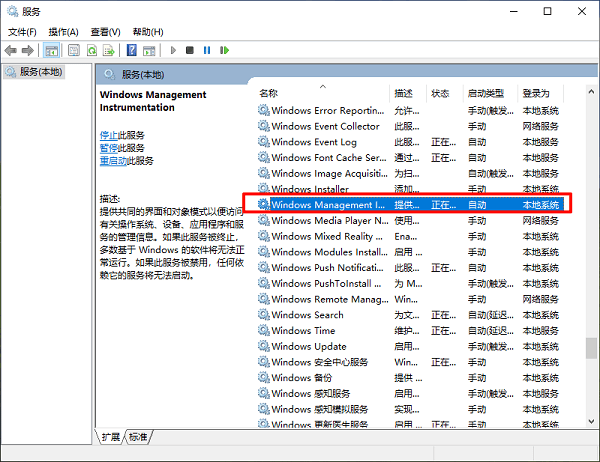Viewport: 600px width, 462px height.
Task: Minimize the 服务 window
Action: coord(514,11)
